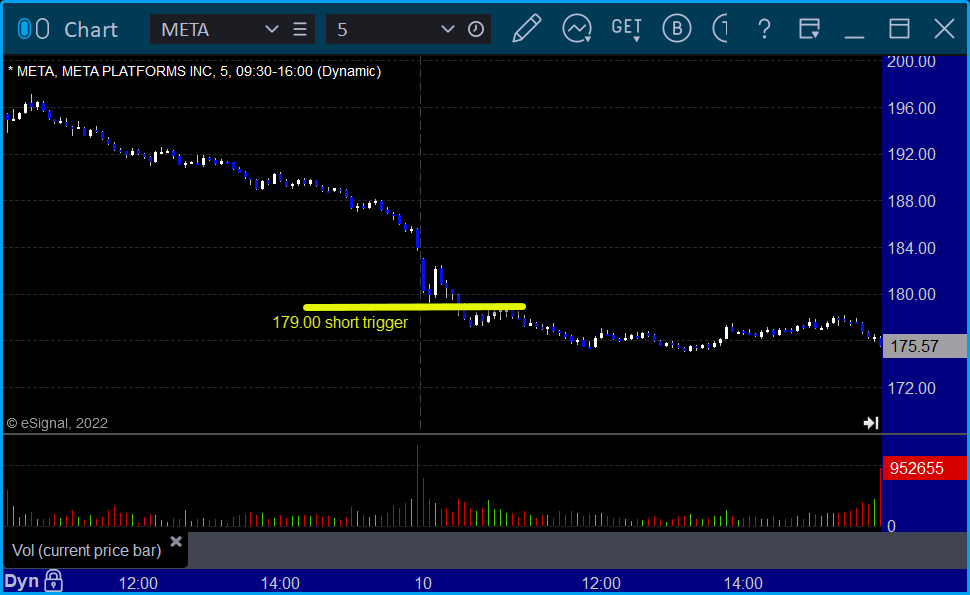Click the chart link icon beside Chart title
The image size is (970, 595).
pos(33,29)
